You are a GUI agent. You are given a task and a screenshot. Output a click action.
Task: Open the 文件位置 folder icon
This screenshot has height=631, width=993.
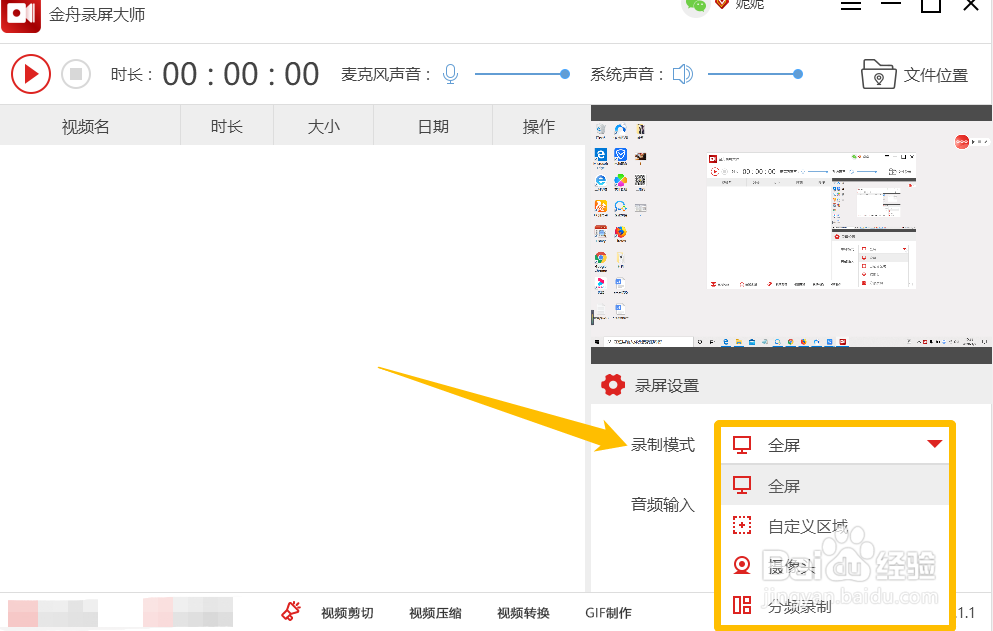(x=878, y=74)
